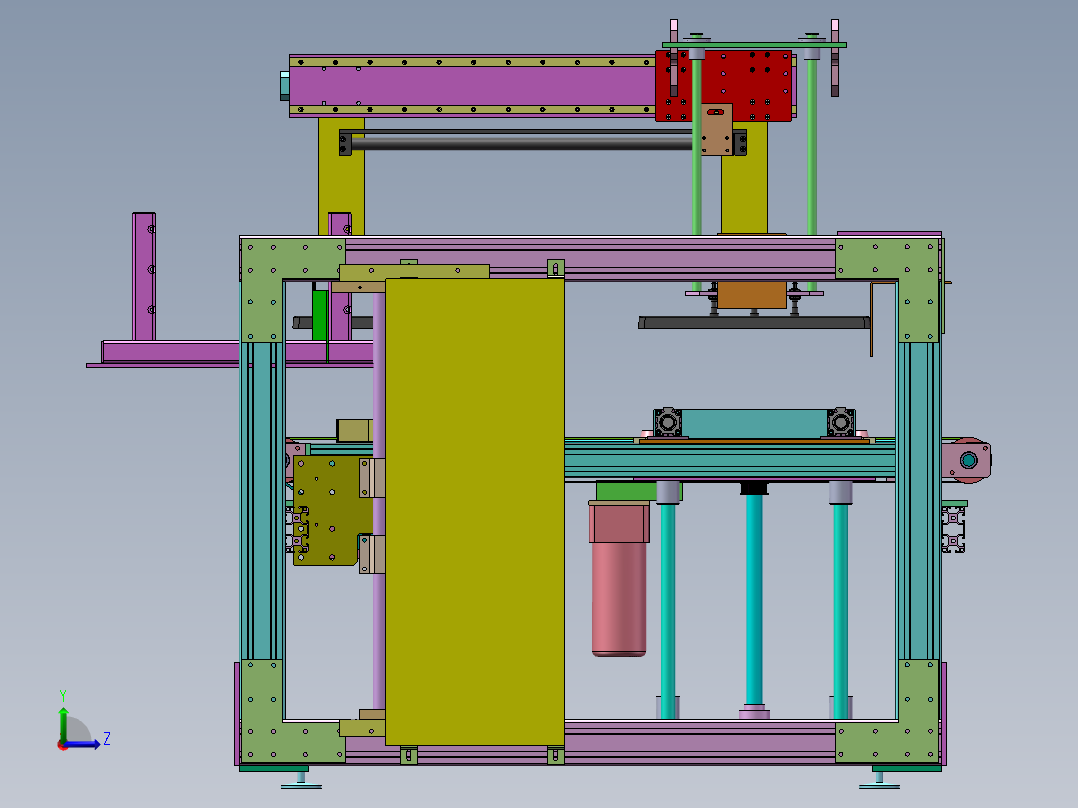Click the red origin ball of the triad

pos(63,745)
